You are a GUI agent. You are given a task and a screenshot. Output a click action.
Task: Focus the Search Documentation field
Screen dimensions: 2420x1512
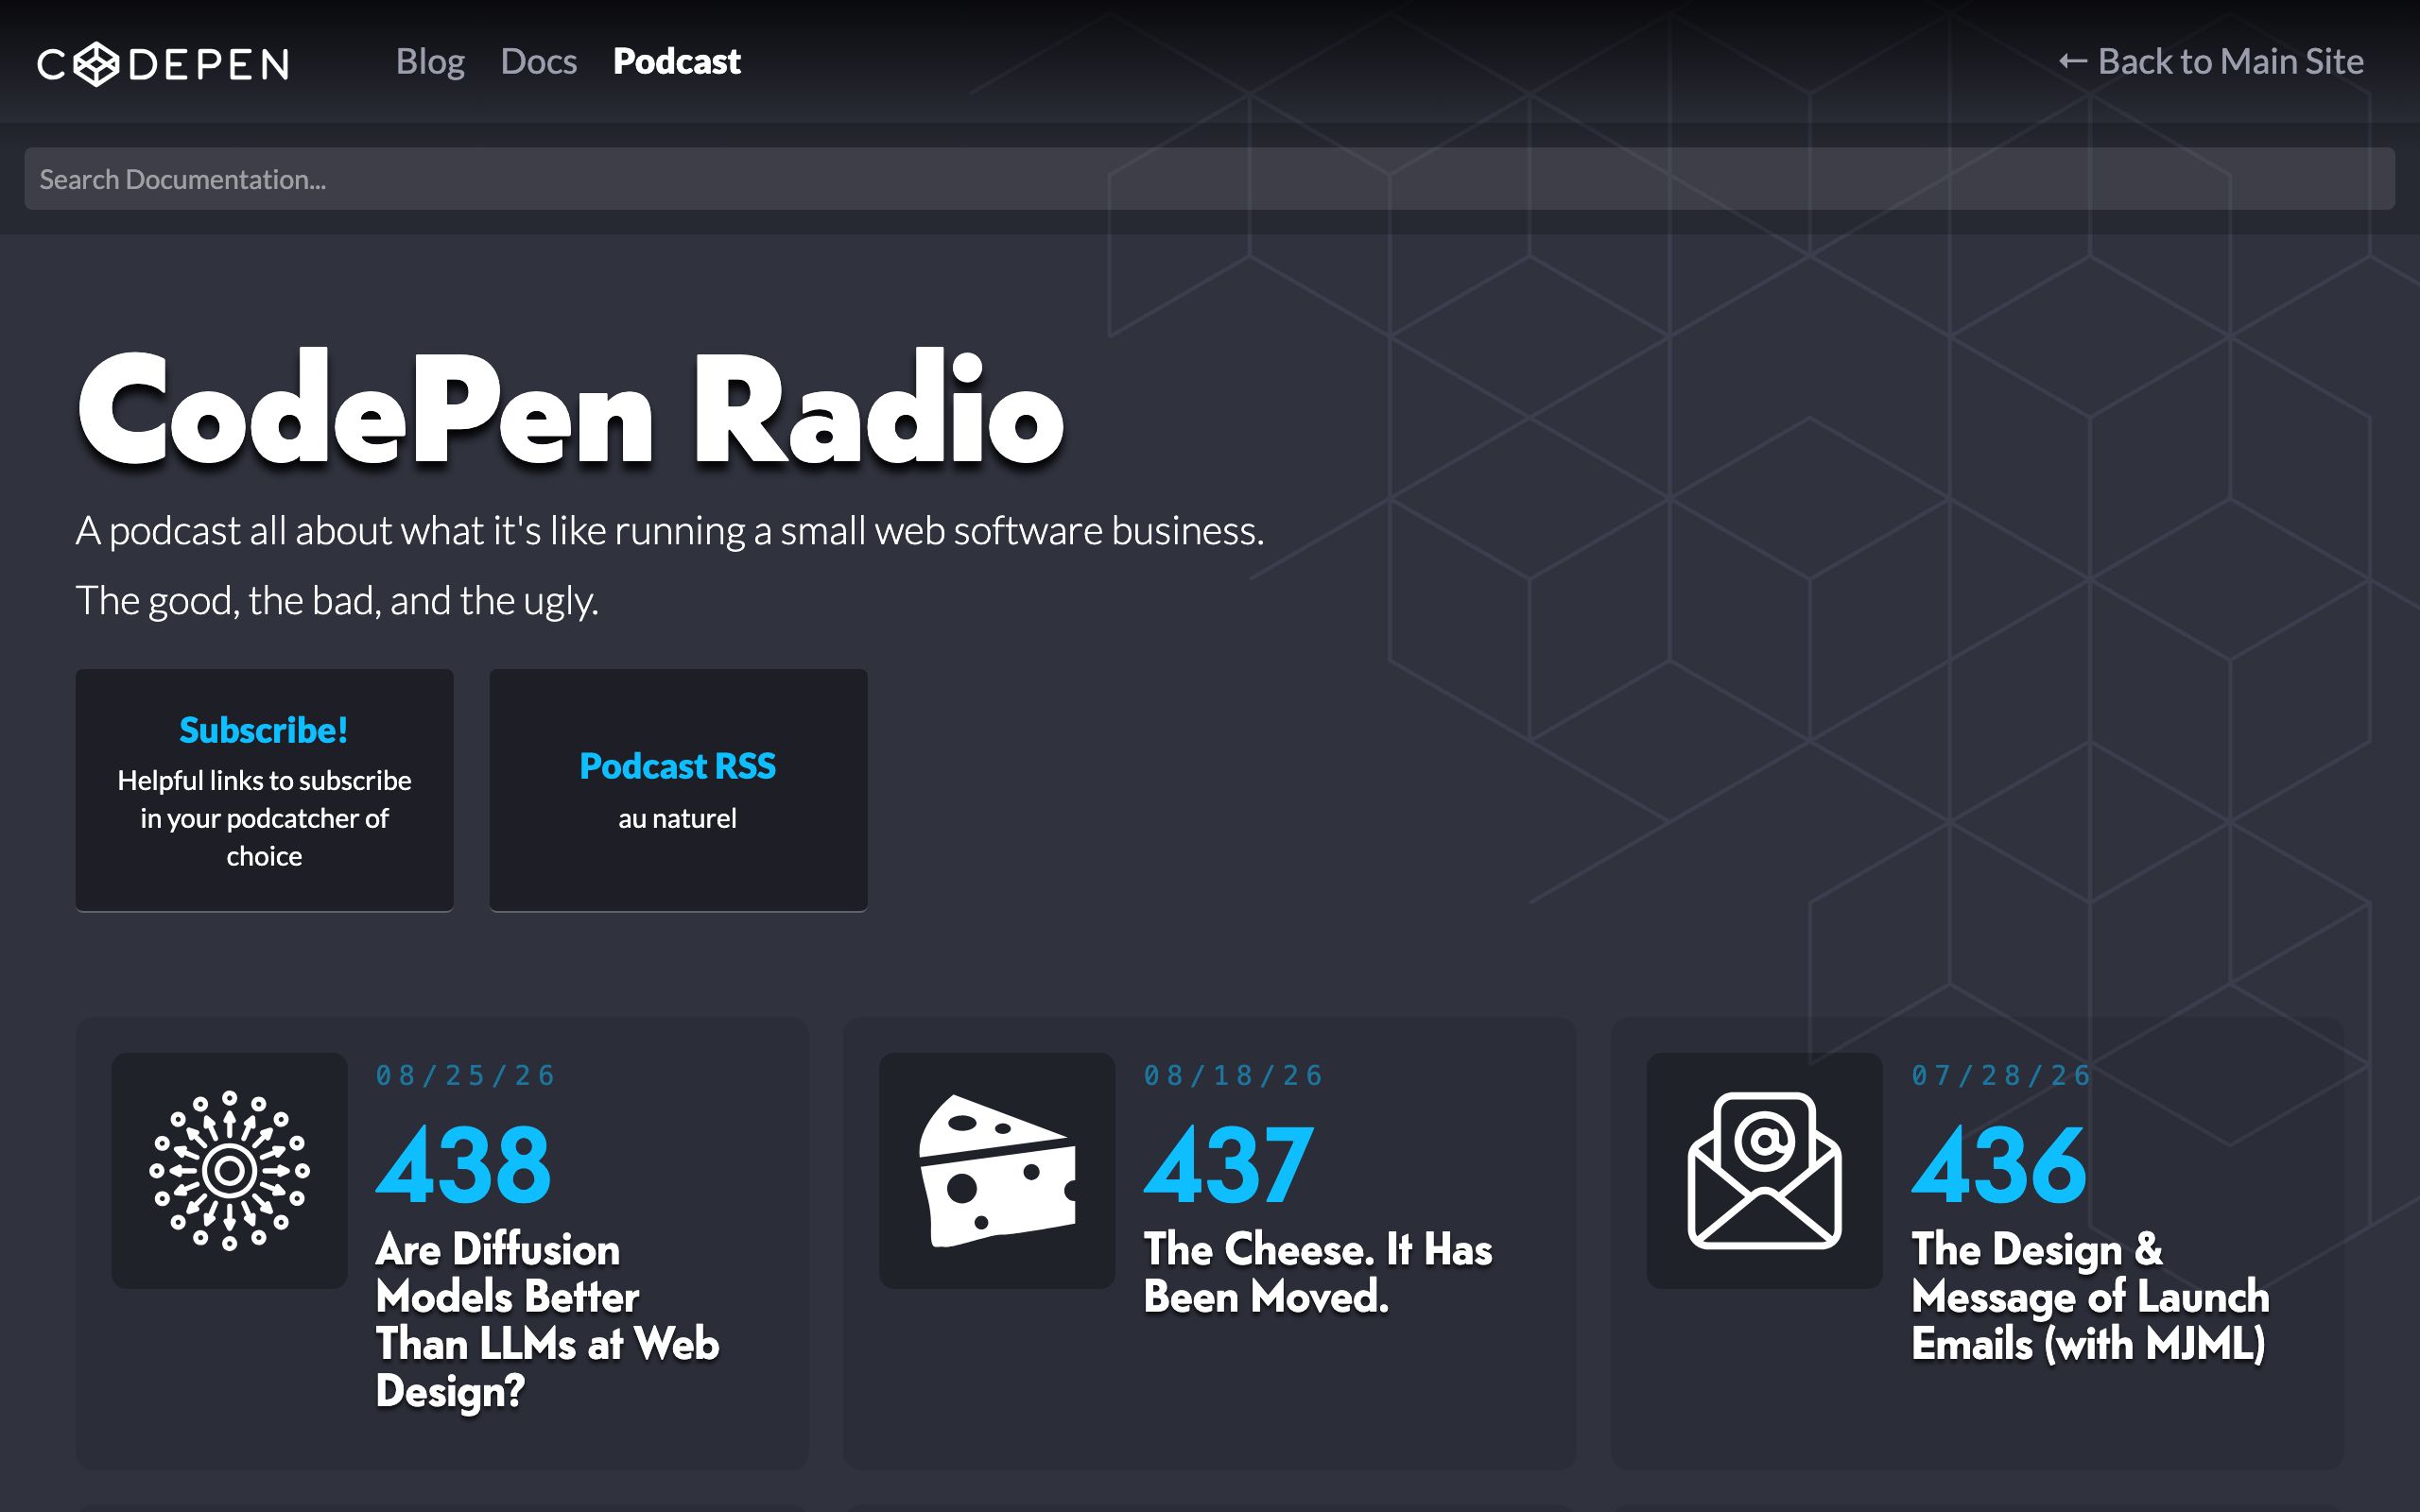coord(1209,179)
